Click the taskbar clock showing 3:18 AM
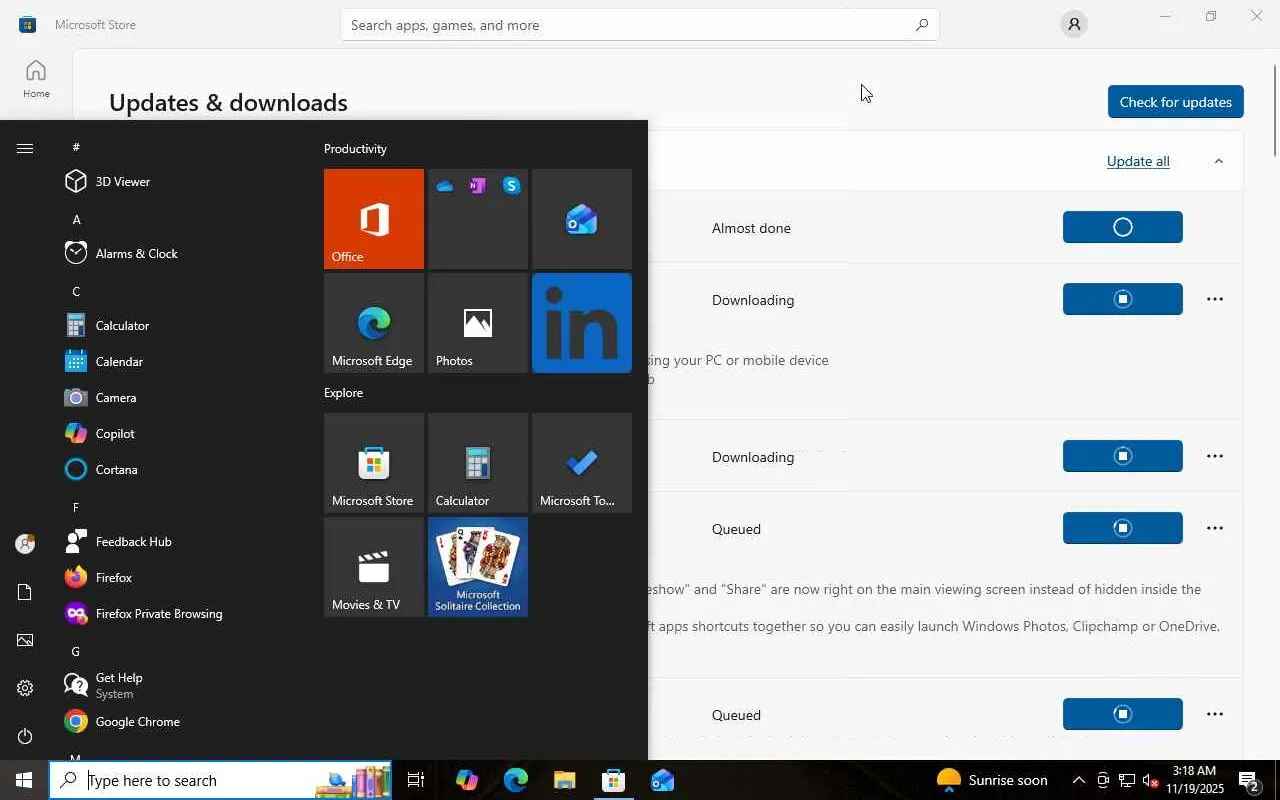Viewport: 1280px width, 800px height. pyautogui.click(x=1193, y=780)
